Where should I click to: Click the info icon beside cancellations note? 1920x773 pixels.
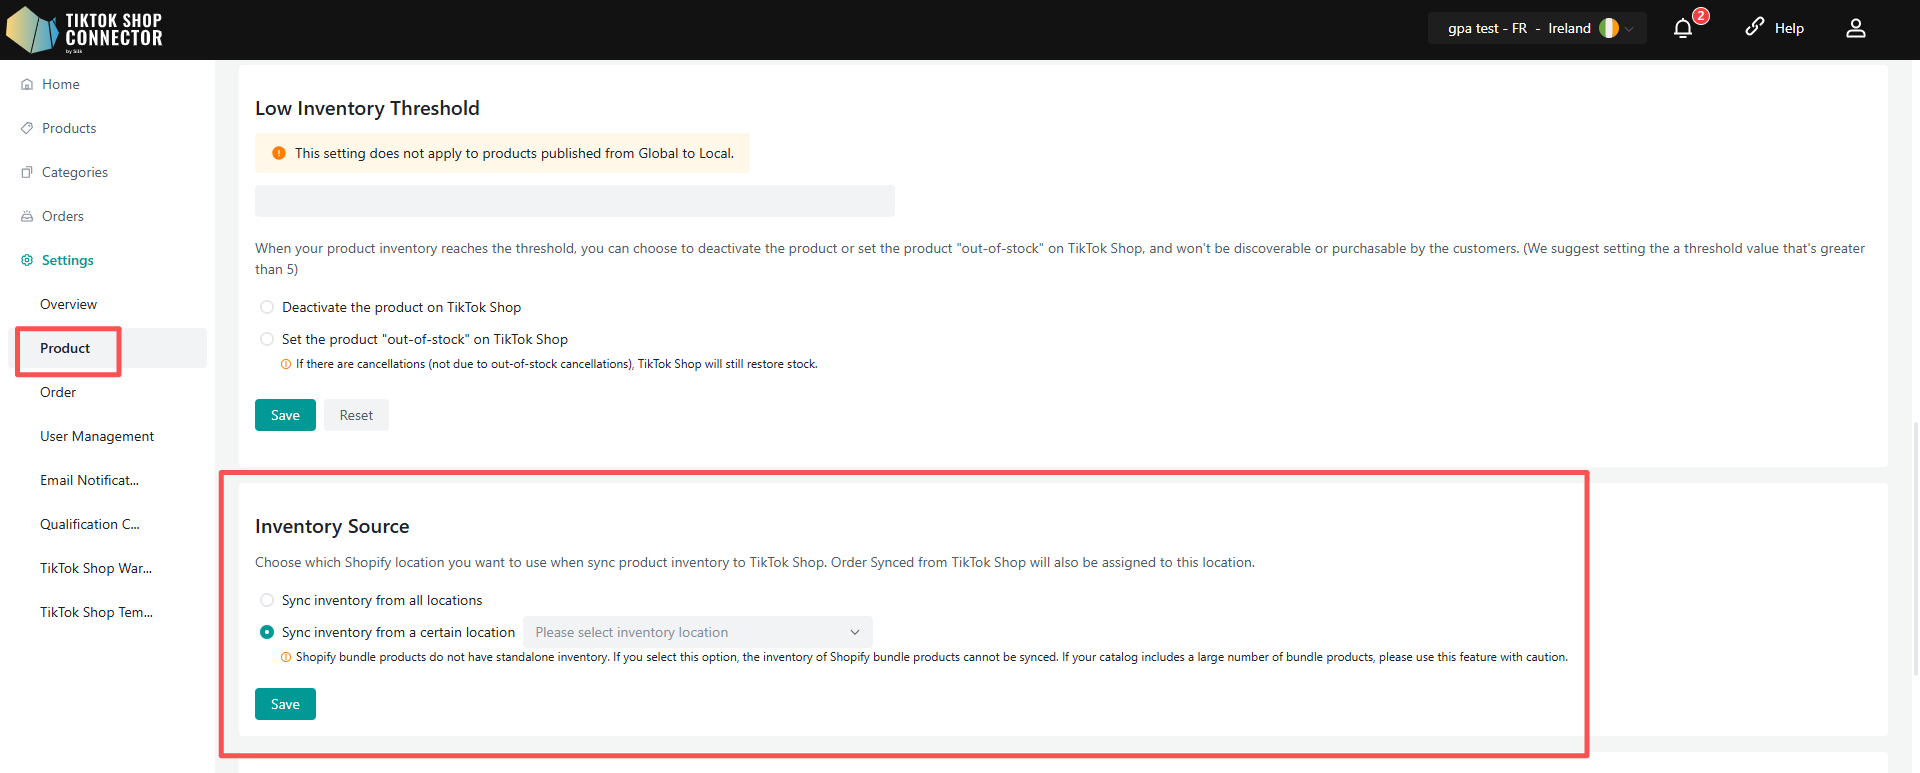click(286, 364)
